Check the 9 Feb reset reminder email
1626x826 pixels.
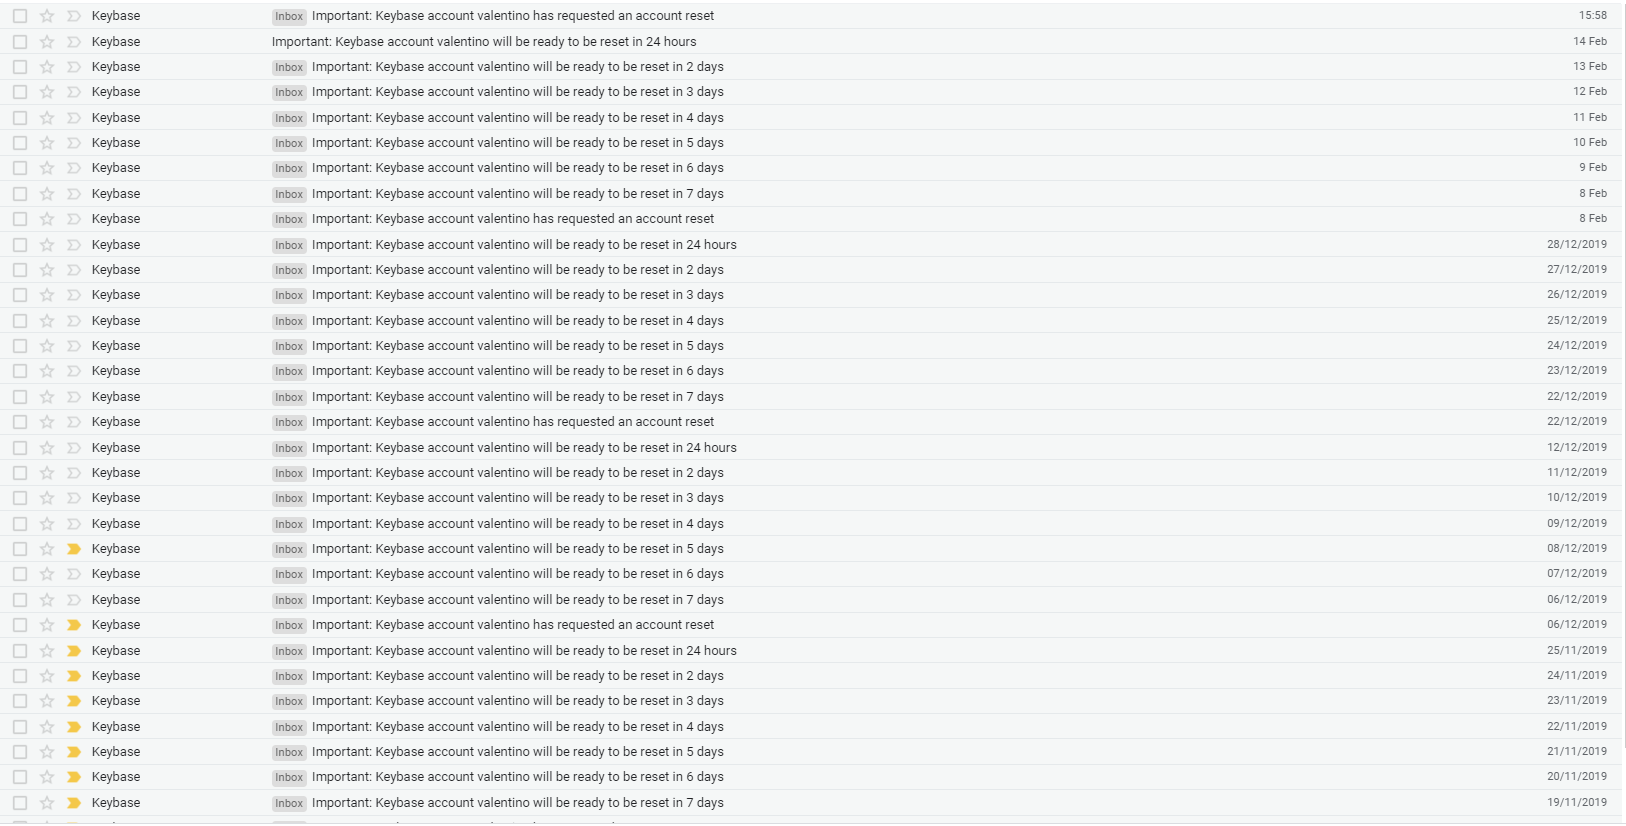pos(20,167)
